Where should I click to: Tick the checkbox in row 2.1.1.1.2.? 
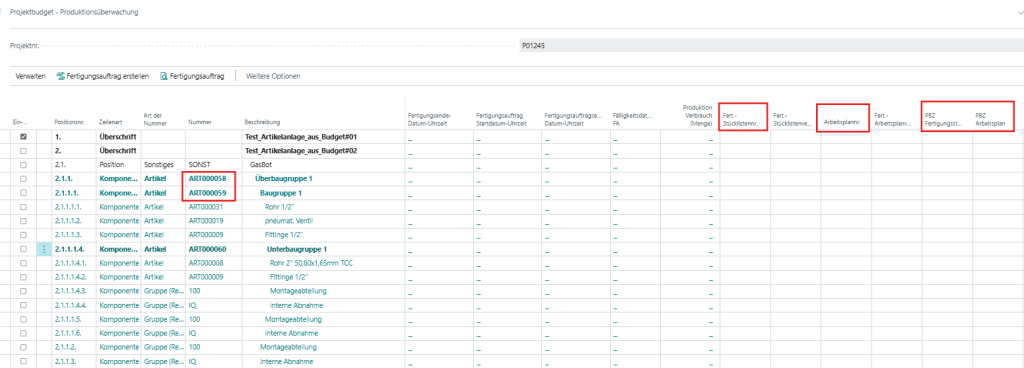click(x=24, y=221)
